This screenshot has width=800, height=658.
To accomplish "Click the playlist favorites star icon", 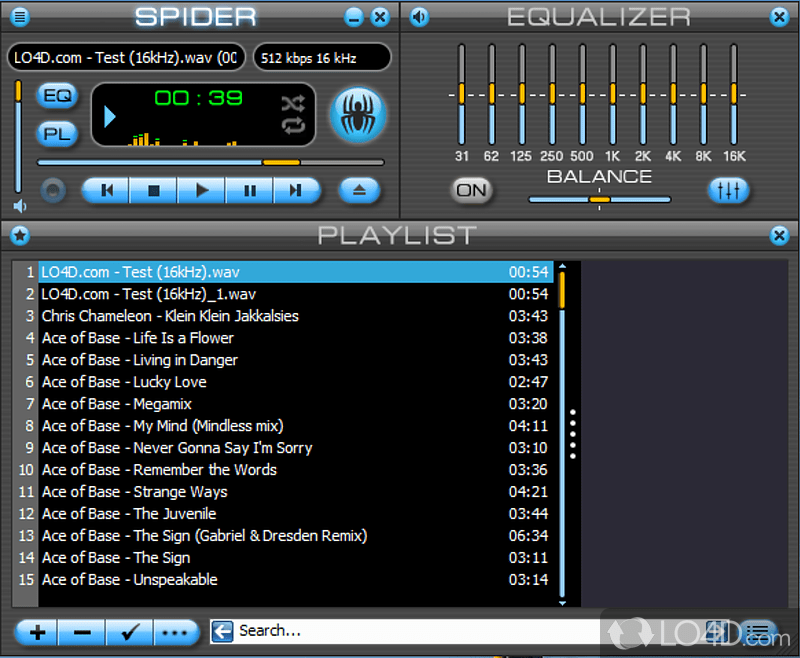I will [20, 236].
